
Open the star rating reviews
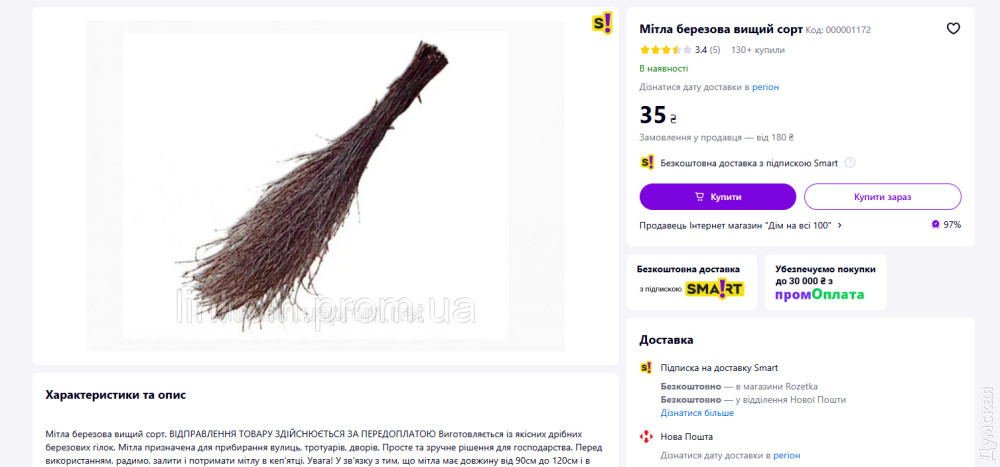click(x=665, y=50)
